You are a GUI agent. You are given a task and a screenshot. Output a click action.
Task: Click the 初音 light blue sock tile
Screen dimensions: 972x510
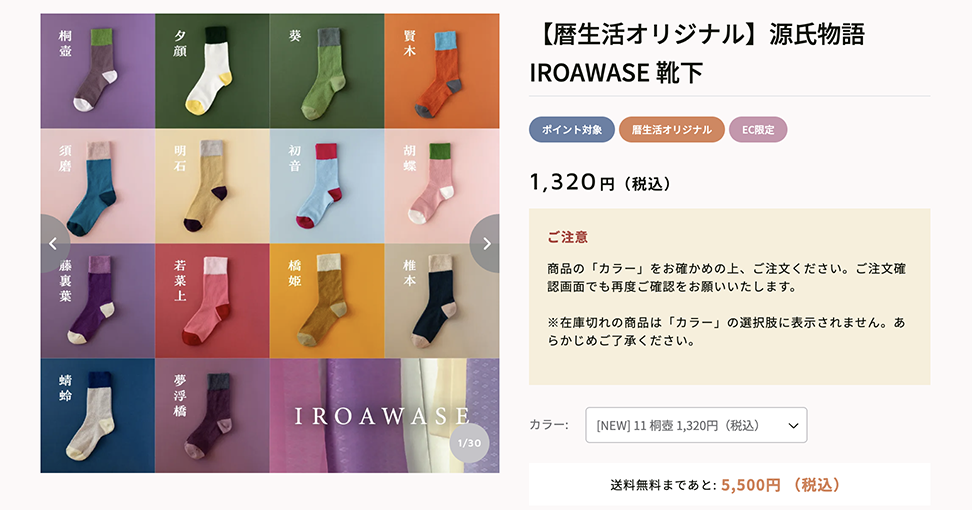pyautogui.click(x=327, y=186)
